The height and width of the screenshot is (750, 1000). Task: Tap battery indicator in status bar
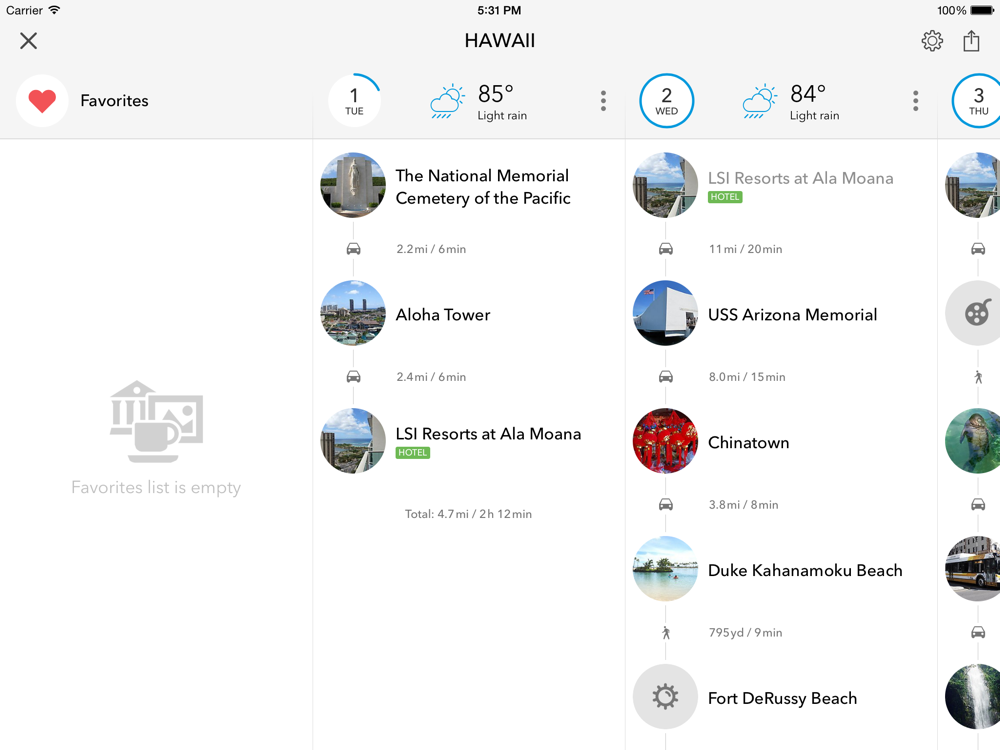click(x=982, y=10)
